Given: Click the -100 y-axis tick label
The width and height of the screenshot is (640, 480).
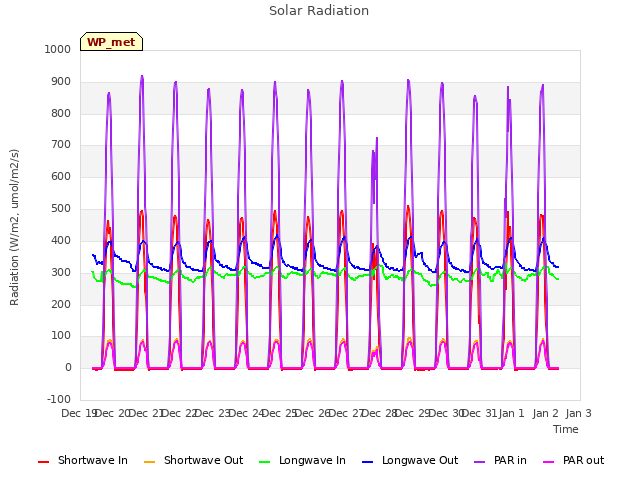Looking at the screenshot, I should [x=59, y=399].
